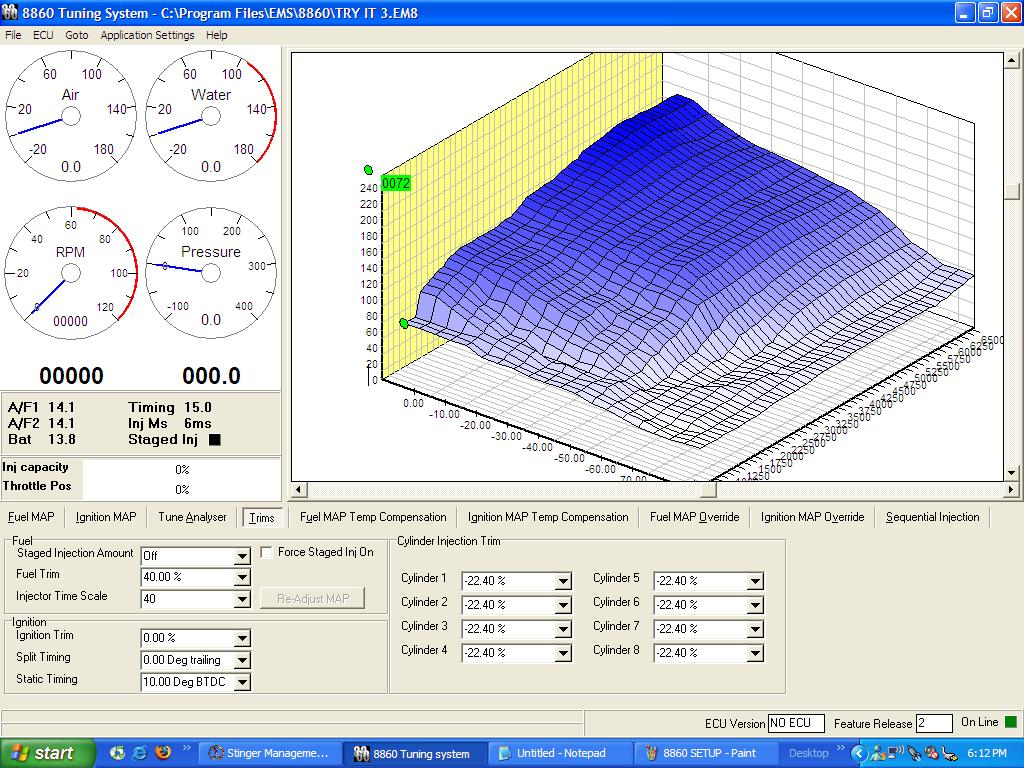Open the ECU menu

43,35
